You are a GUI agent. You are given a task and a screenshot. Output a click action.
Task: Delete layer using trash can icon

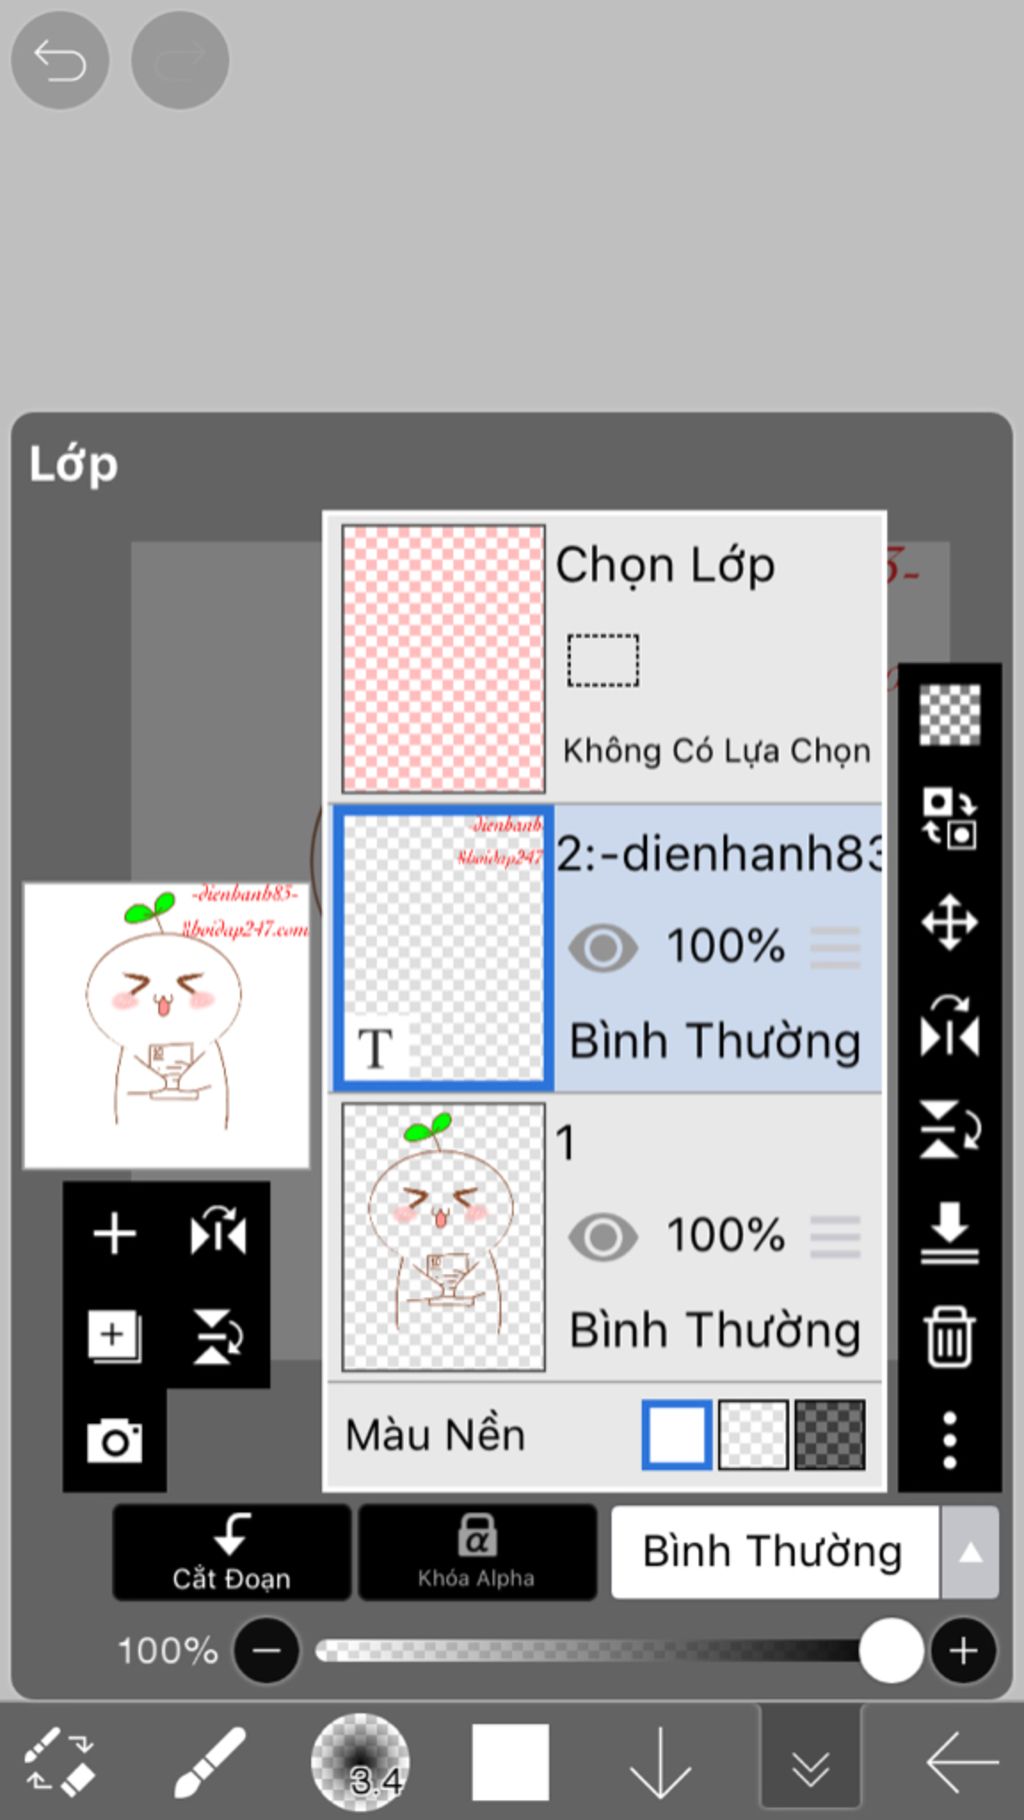click(x=949, y=1336)
